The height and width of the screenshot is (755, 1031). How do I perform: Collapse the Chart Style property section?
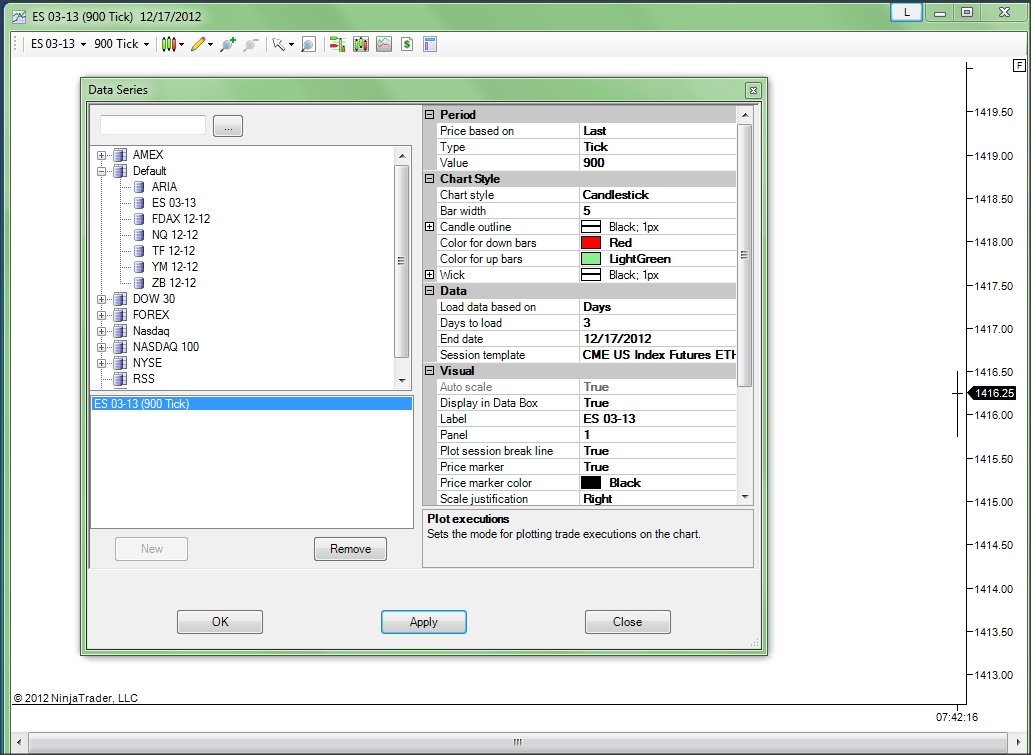(x=429, y=179)
